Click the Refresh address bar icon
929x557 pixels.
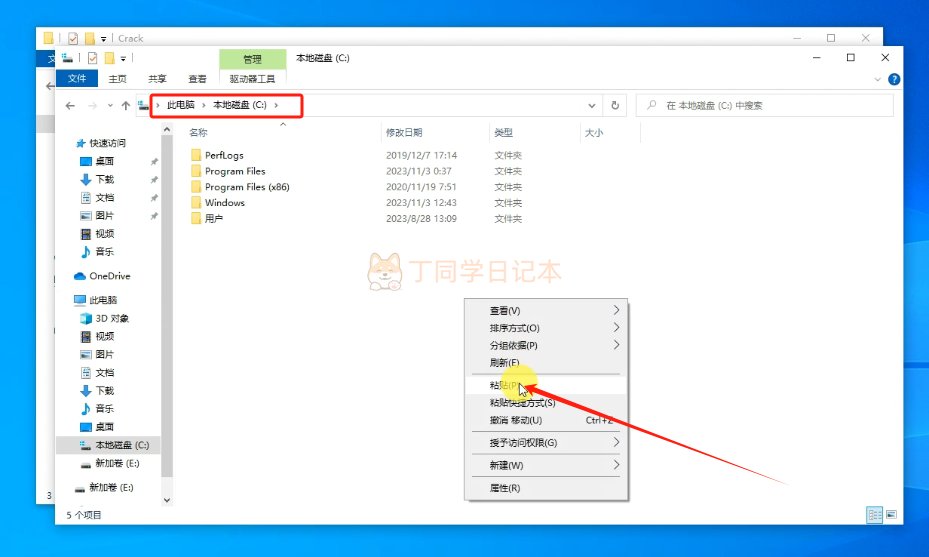pyautogui.click(x=615, y=105)
